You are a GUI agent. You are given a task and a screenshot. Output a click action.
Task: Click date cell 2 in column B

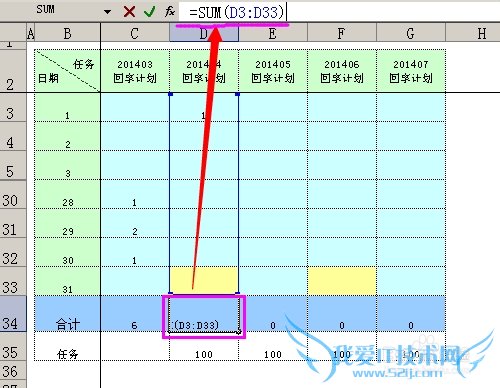[68, 136]
